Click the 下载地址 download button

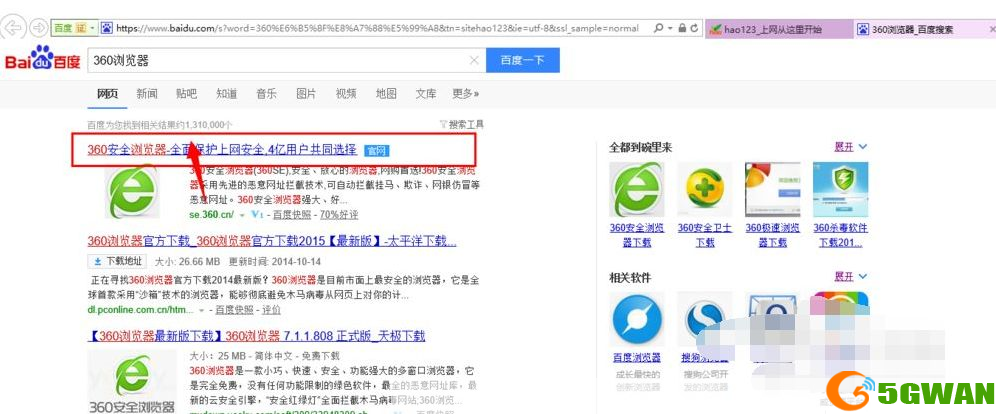pyautogui.click(x=117, y=262)
